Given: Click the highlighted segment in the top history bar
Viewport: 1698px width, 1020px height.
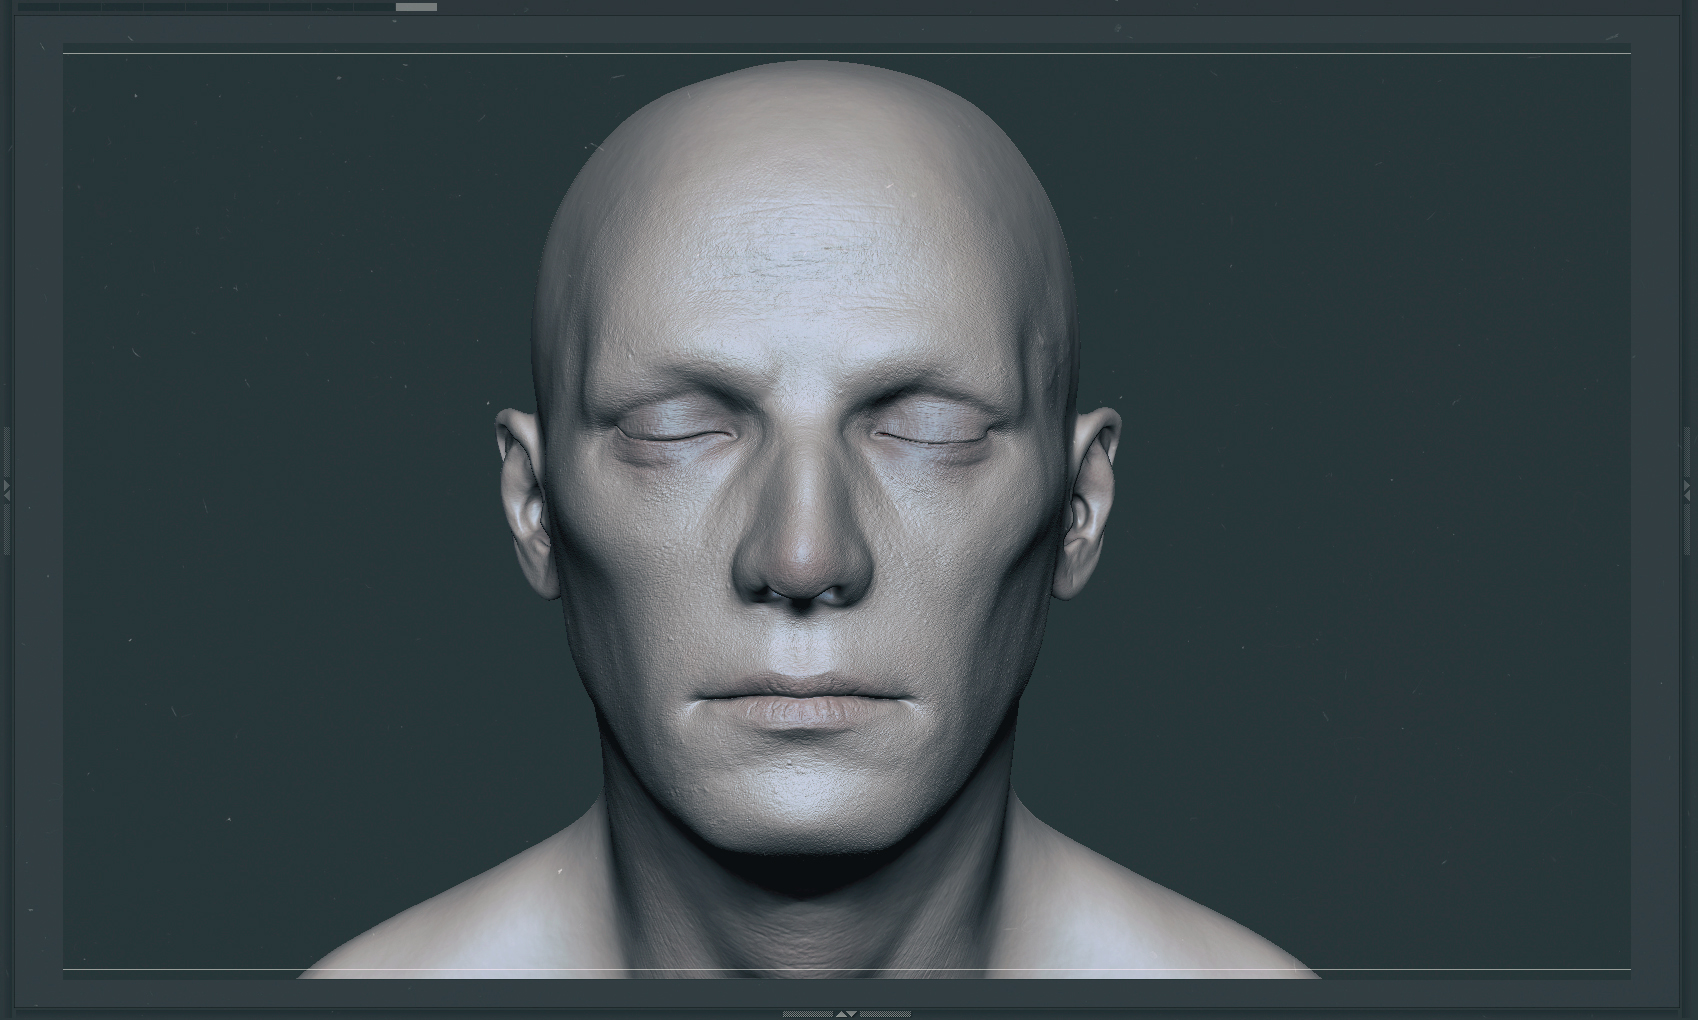Looking at the screenshot, I should click(416, 7).
